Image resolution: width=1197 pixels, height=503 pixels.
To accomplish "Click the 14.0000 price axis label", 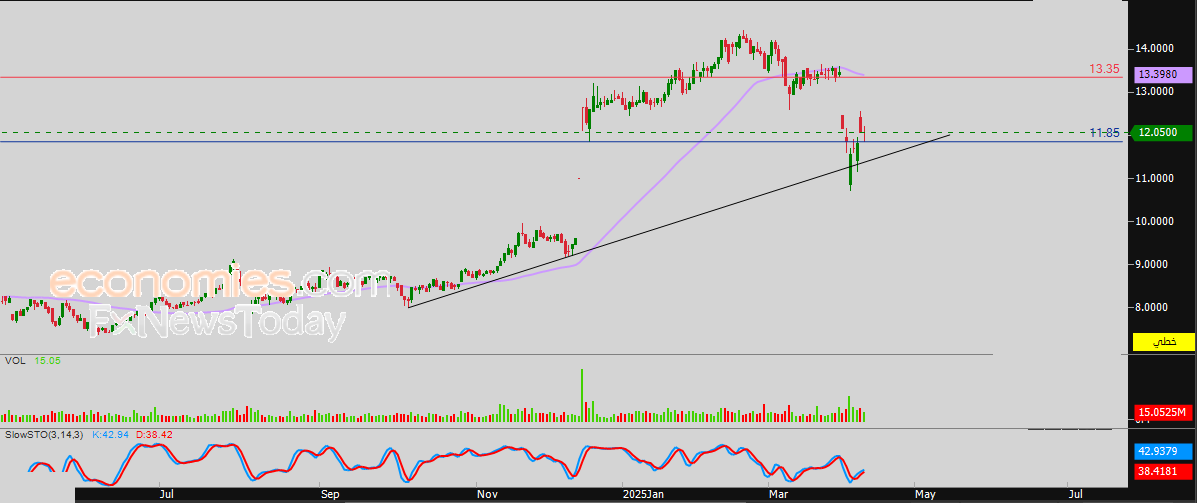I will coord(1153,48).
